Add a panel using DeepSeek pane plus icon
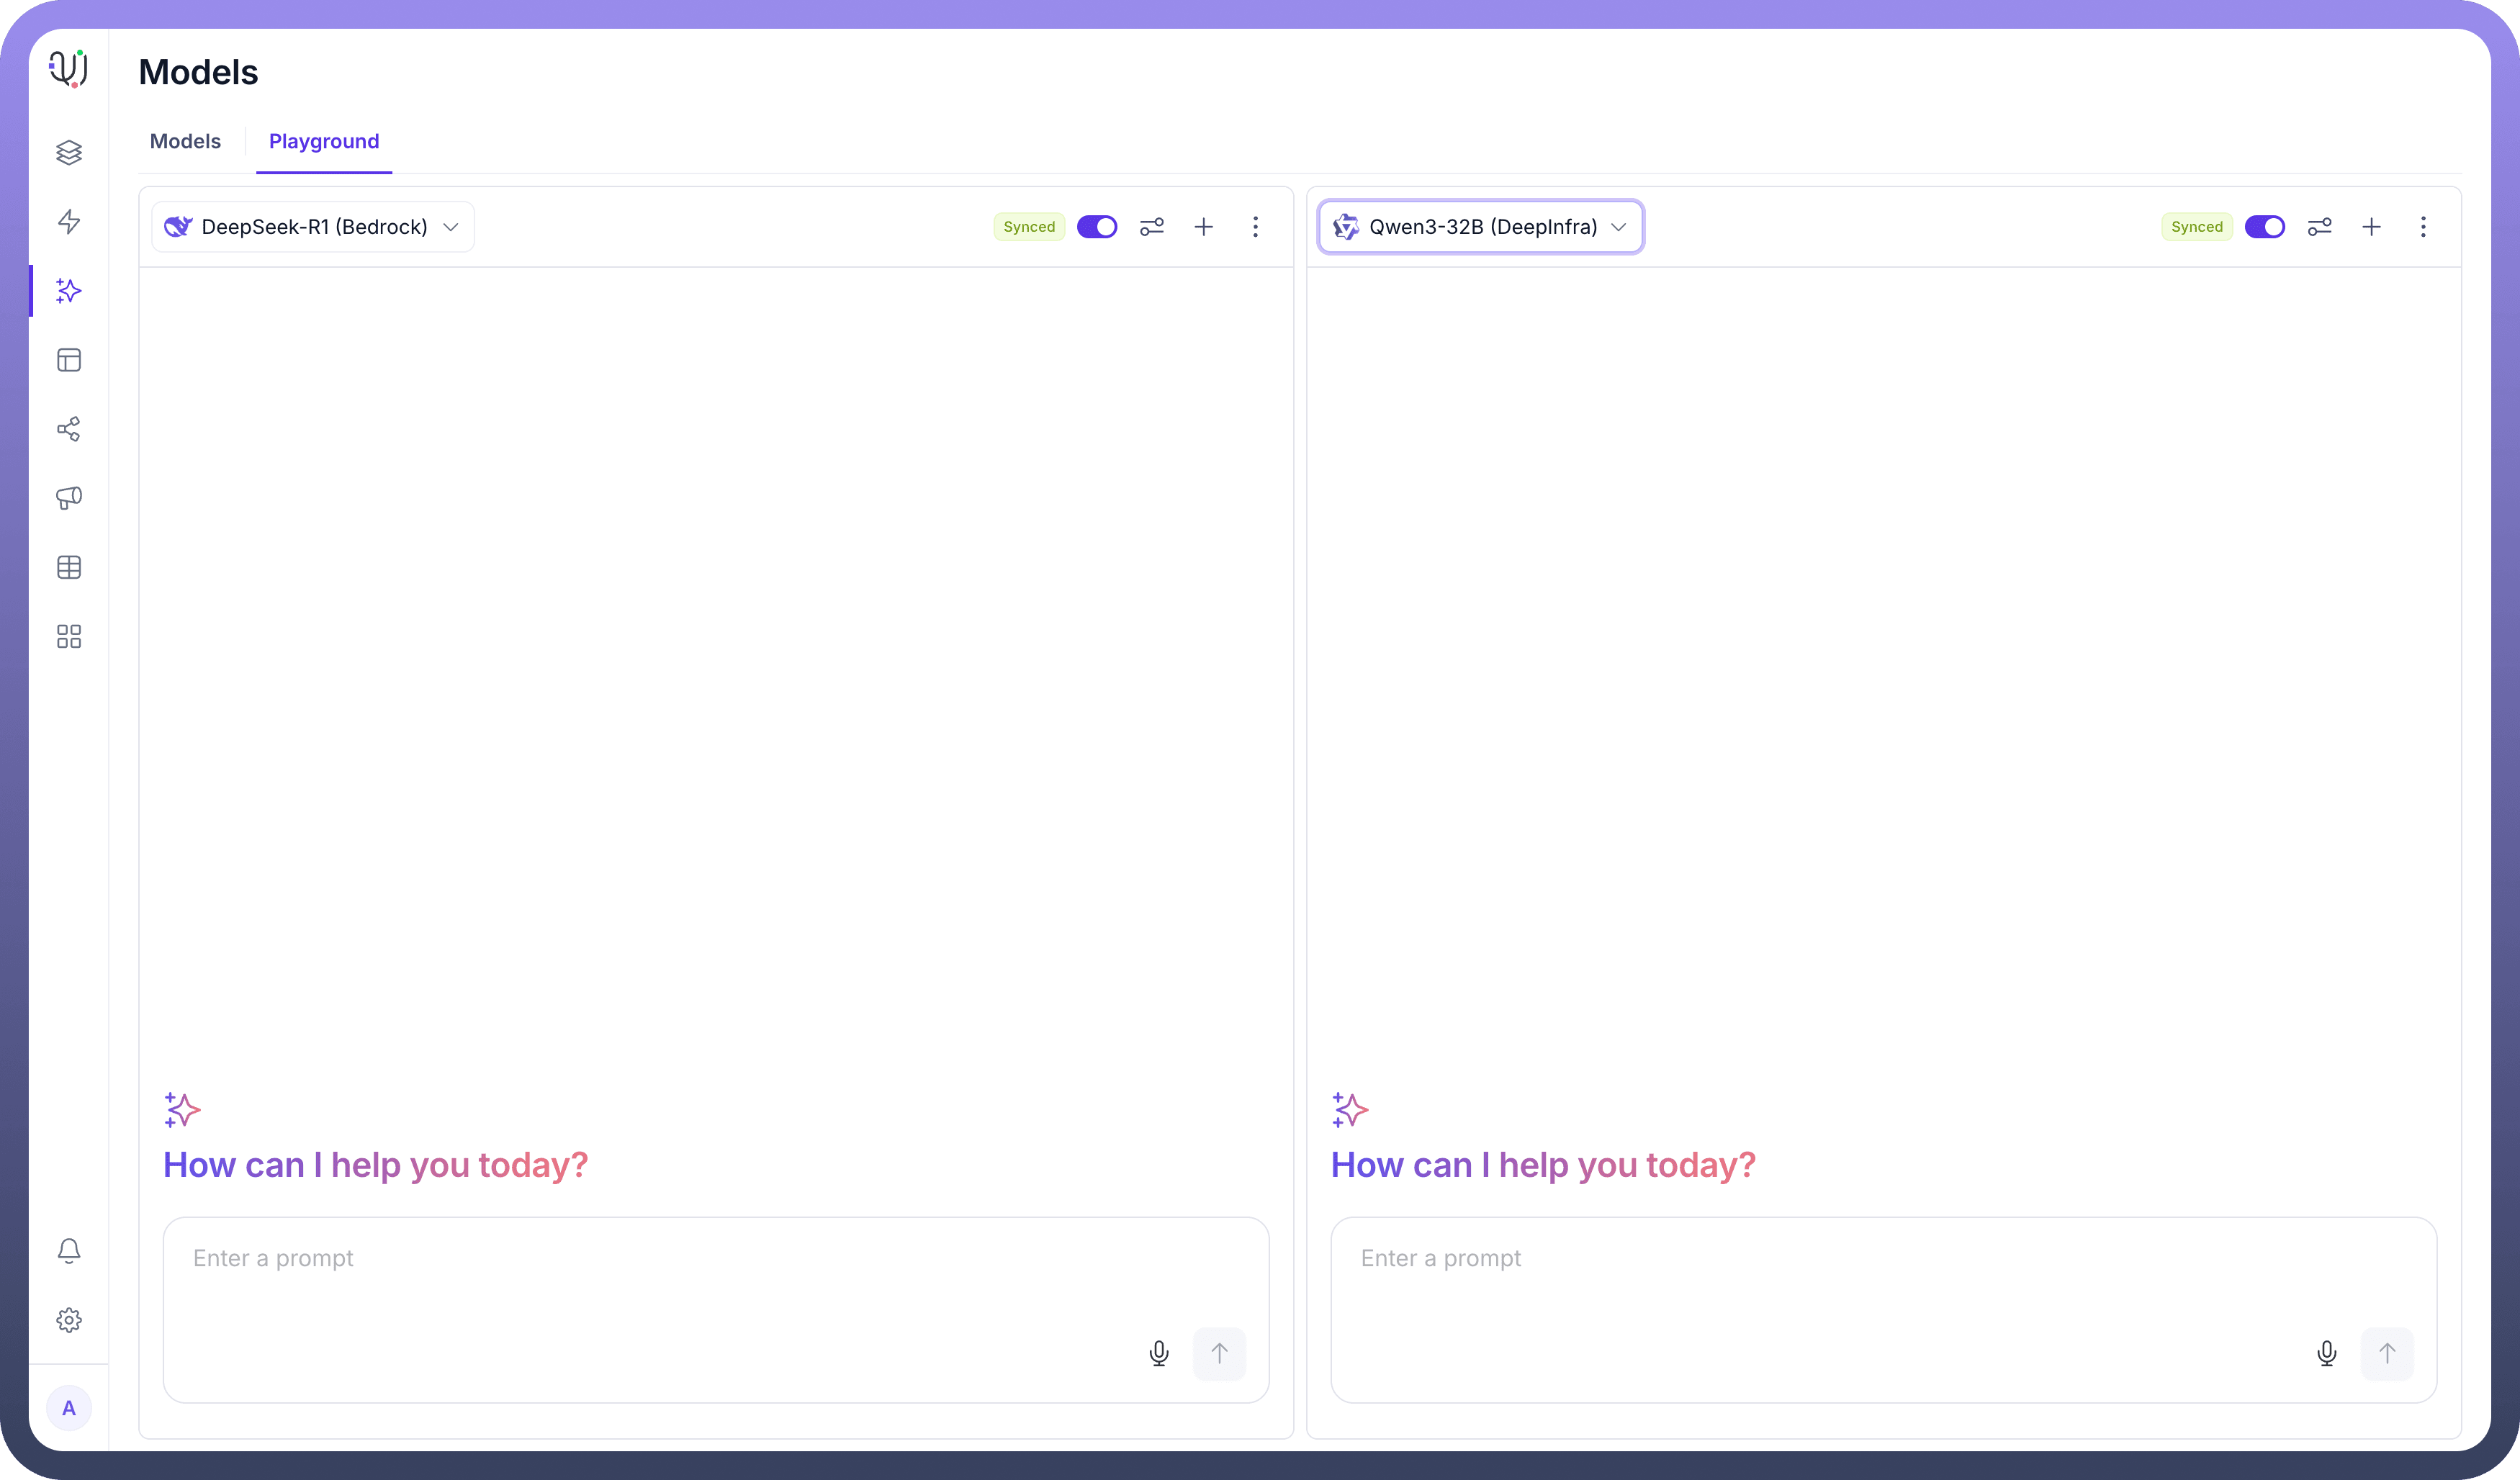Image resolution: width=2520 pixels, height=1480 pixels. click(x=1204, y=227)
